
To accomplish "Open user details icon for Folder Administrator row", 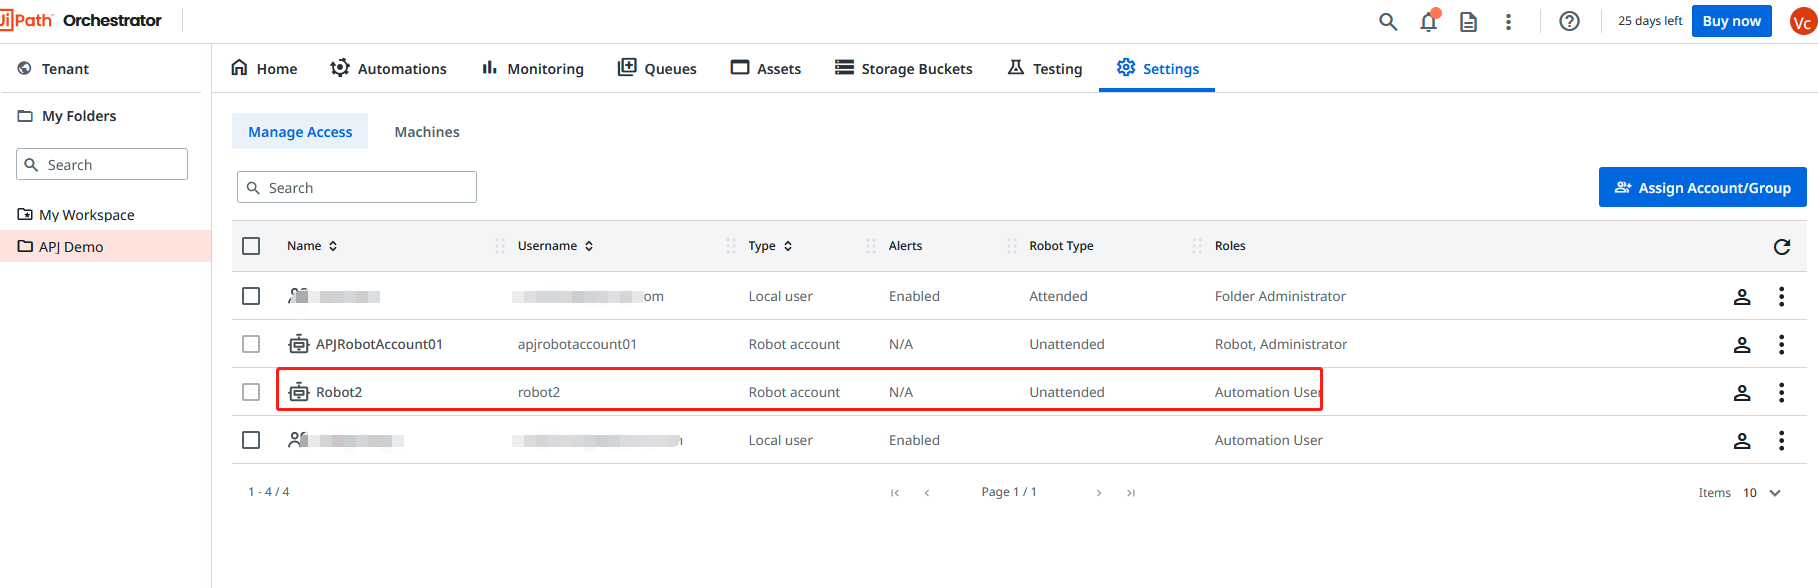I will pos(1742,297).
